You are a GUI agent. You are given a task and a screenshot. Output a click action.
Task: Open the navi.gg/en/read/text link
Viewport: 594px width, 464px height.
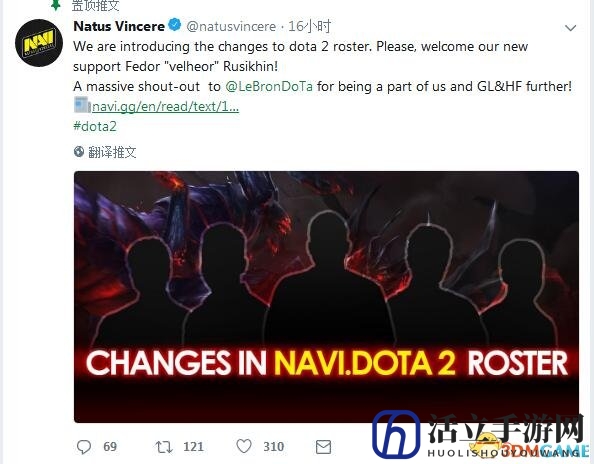(165, 107)
